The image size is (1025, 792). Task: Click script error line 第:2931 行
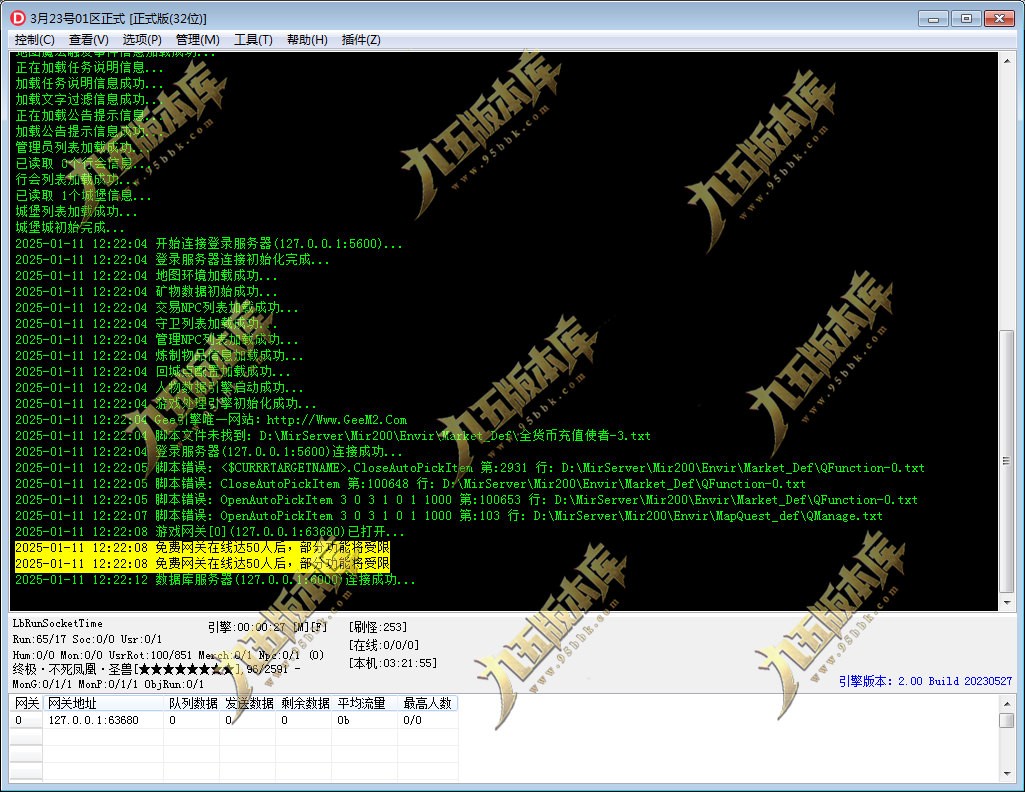469,468
